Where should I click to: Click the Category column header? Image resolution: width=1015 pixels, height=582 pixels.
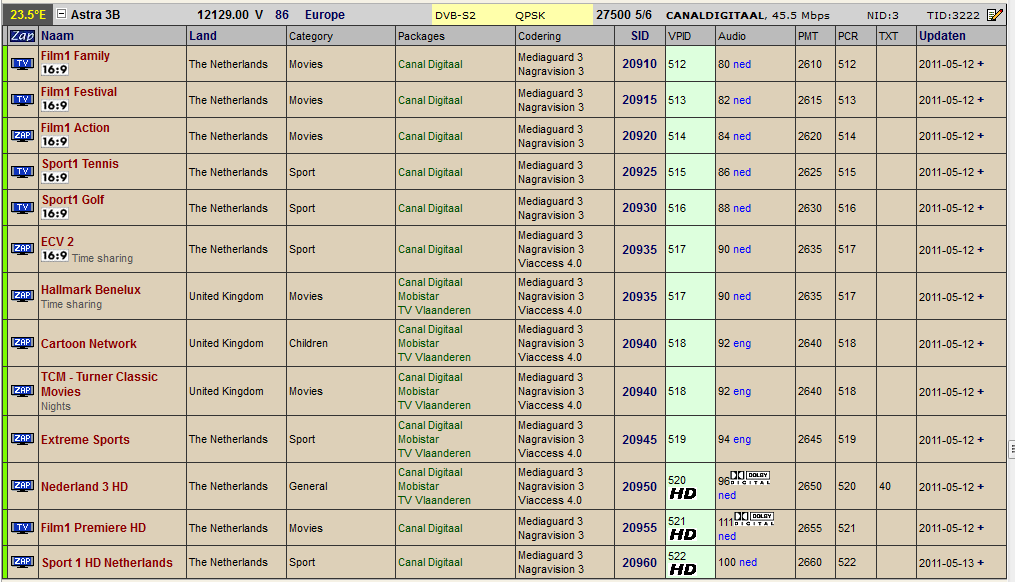(x=311, y=36)
